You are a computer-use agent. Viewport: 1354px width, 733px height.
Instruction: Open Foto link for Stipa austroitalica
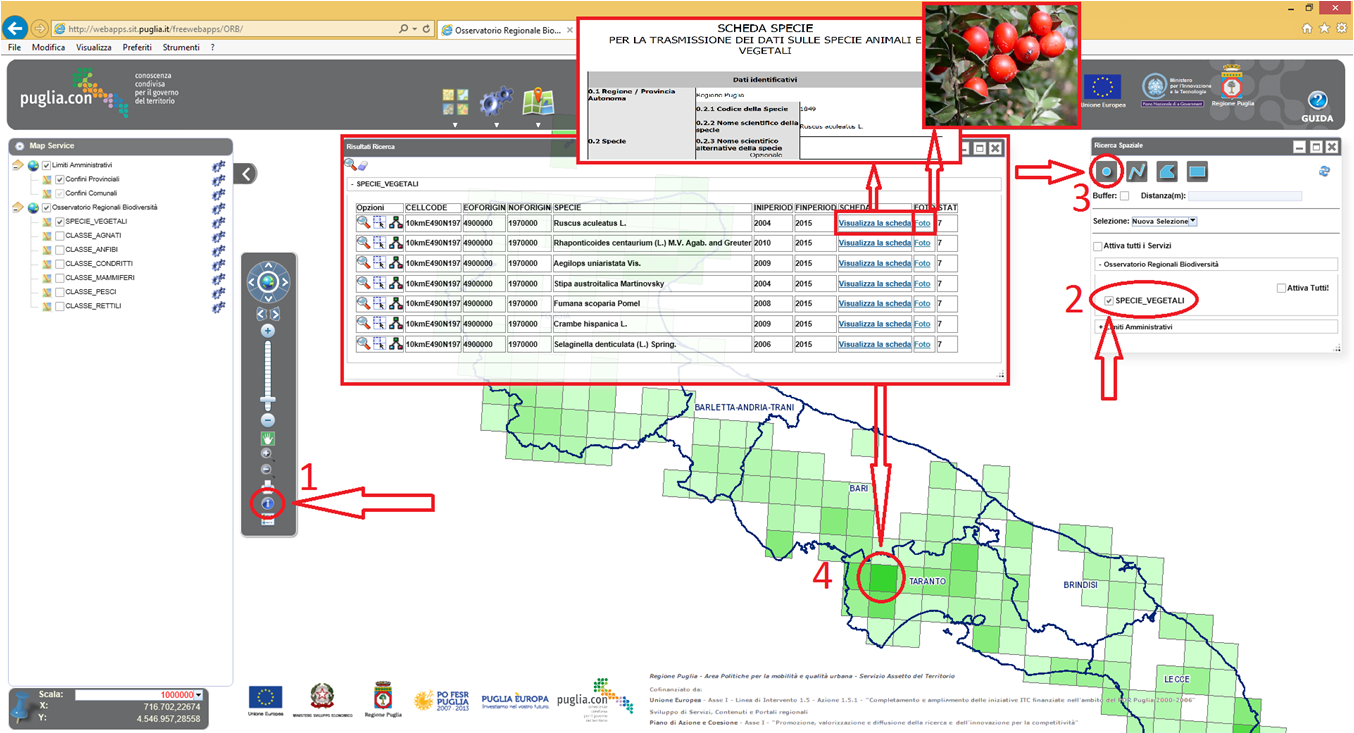922,284
